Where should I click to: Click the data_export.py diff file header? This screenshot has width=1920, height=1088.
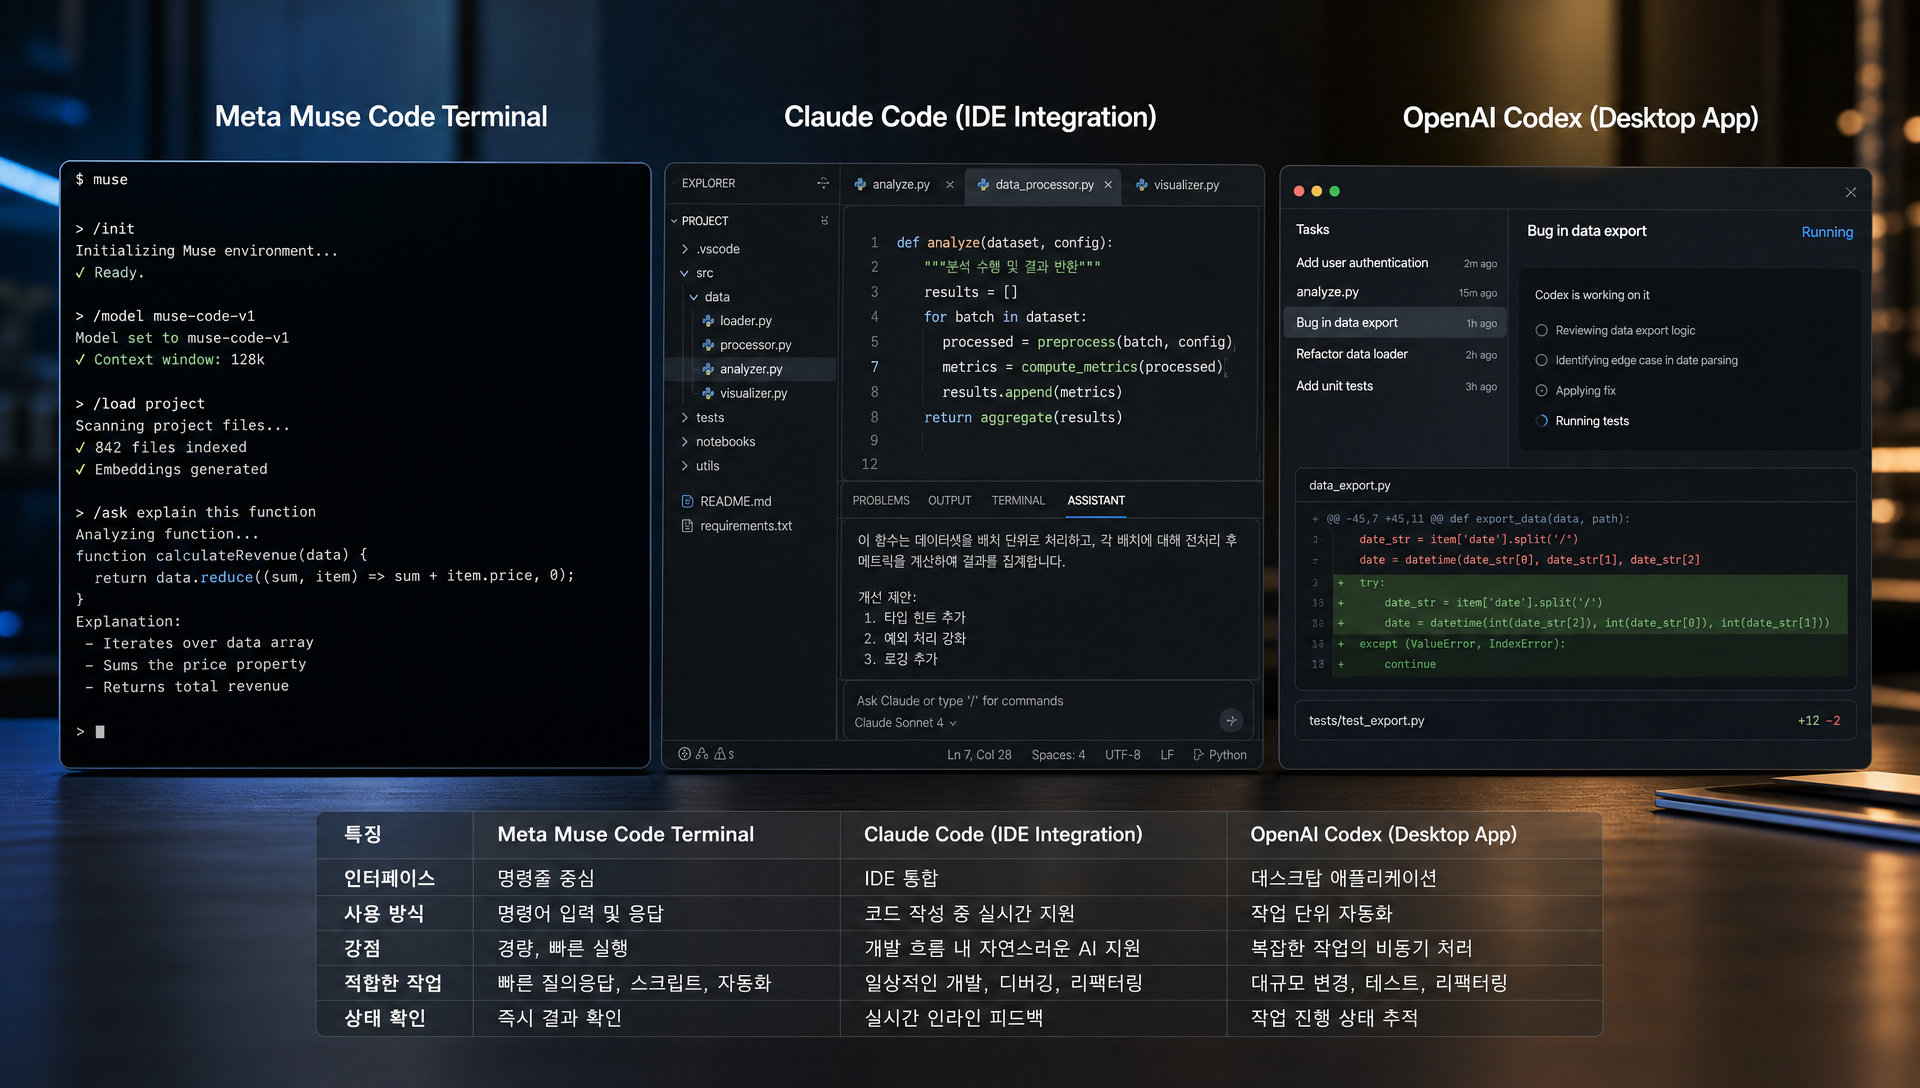pyautogui.click(x=1575, y=485)
